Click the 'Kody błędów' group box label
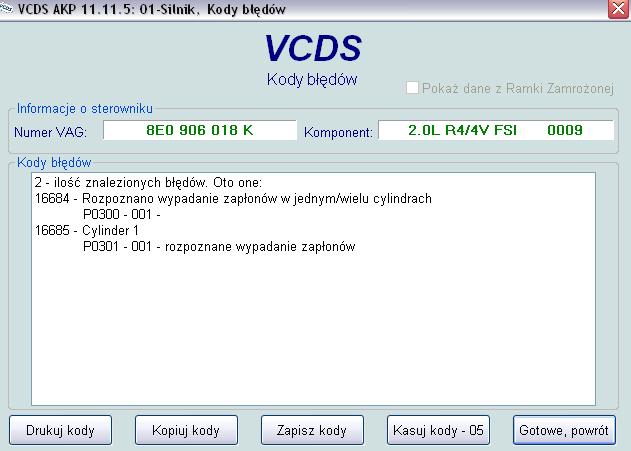 (54, 163)
